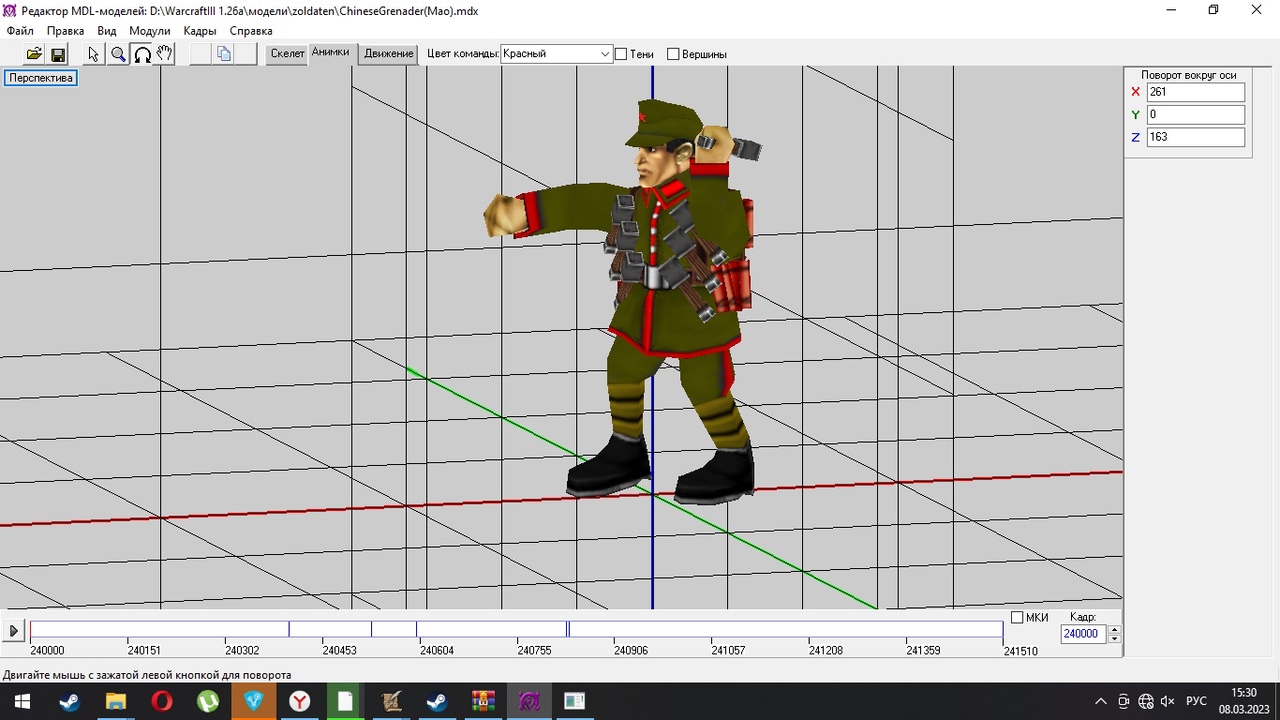Open the Правка menu
Image resolution: width=1280 pixels, height=720 pixels.
pos(66,31)
